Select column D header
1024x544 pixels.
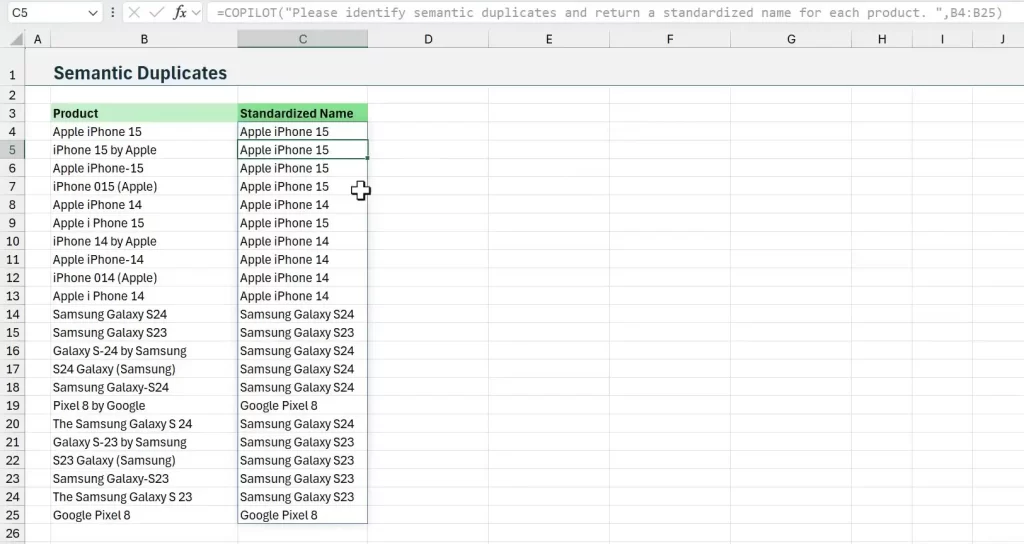tap(427, 39)
